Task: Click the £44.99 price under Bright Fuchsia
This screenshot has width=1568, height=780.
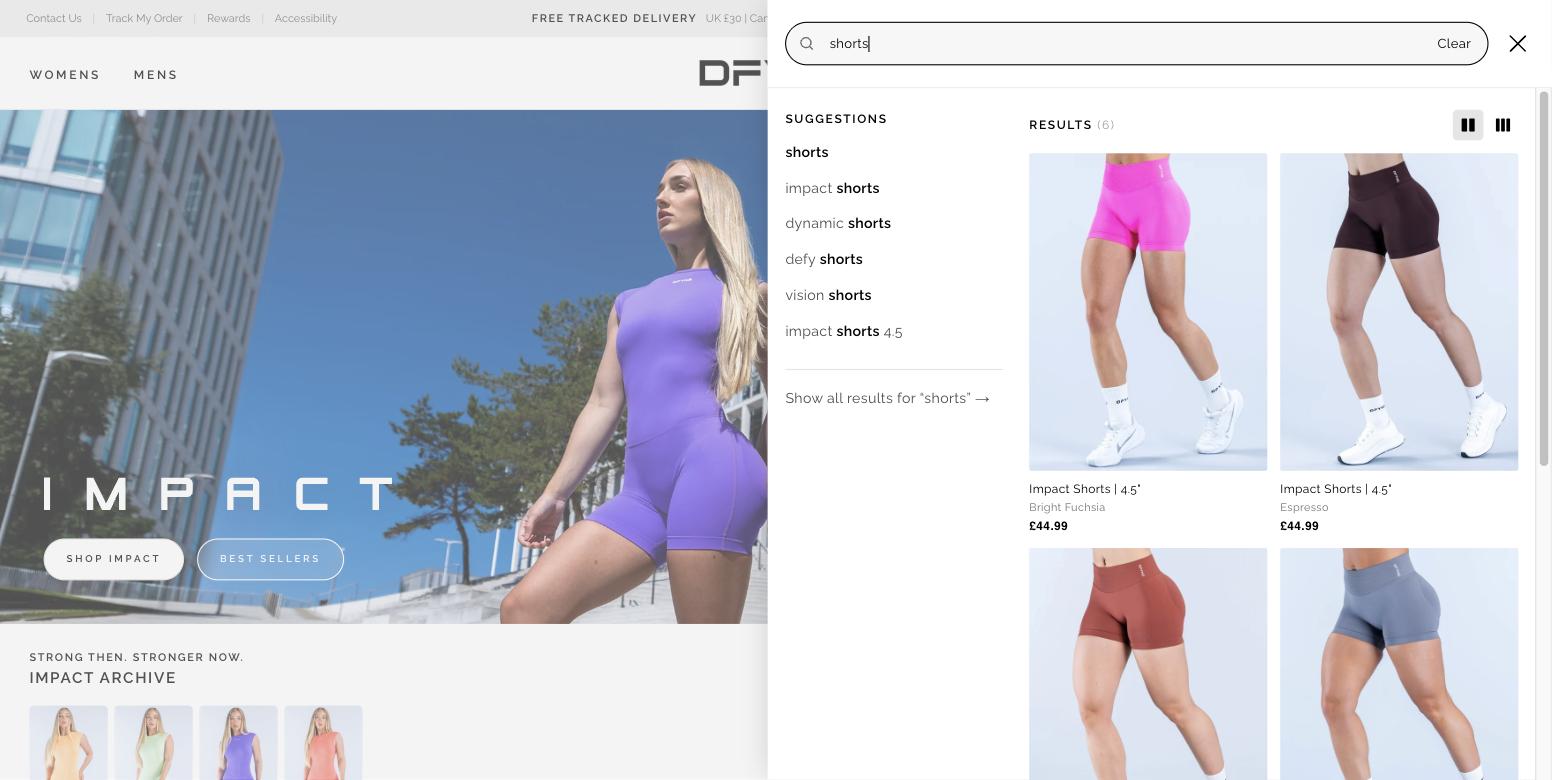Action: pyautogui.click(x=1048, y=526)
